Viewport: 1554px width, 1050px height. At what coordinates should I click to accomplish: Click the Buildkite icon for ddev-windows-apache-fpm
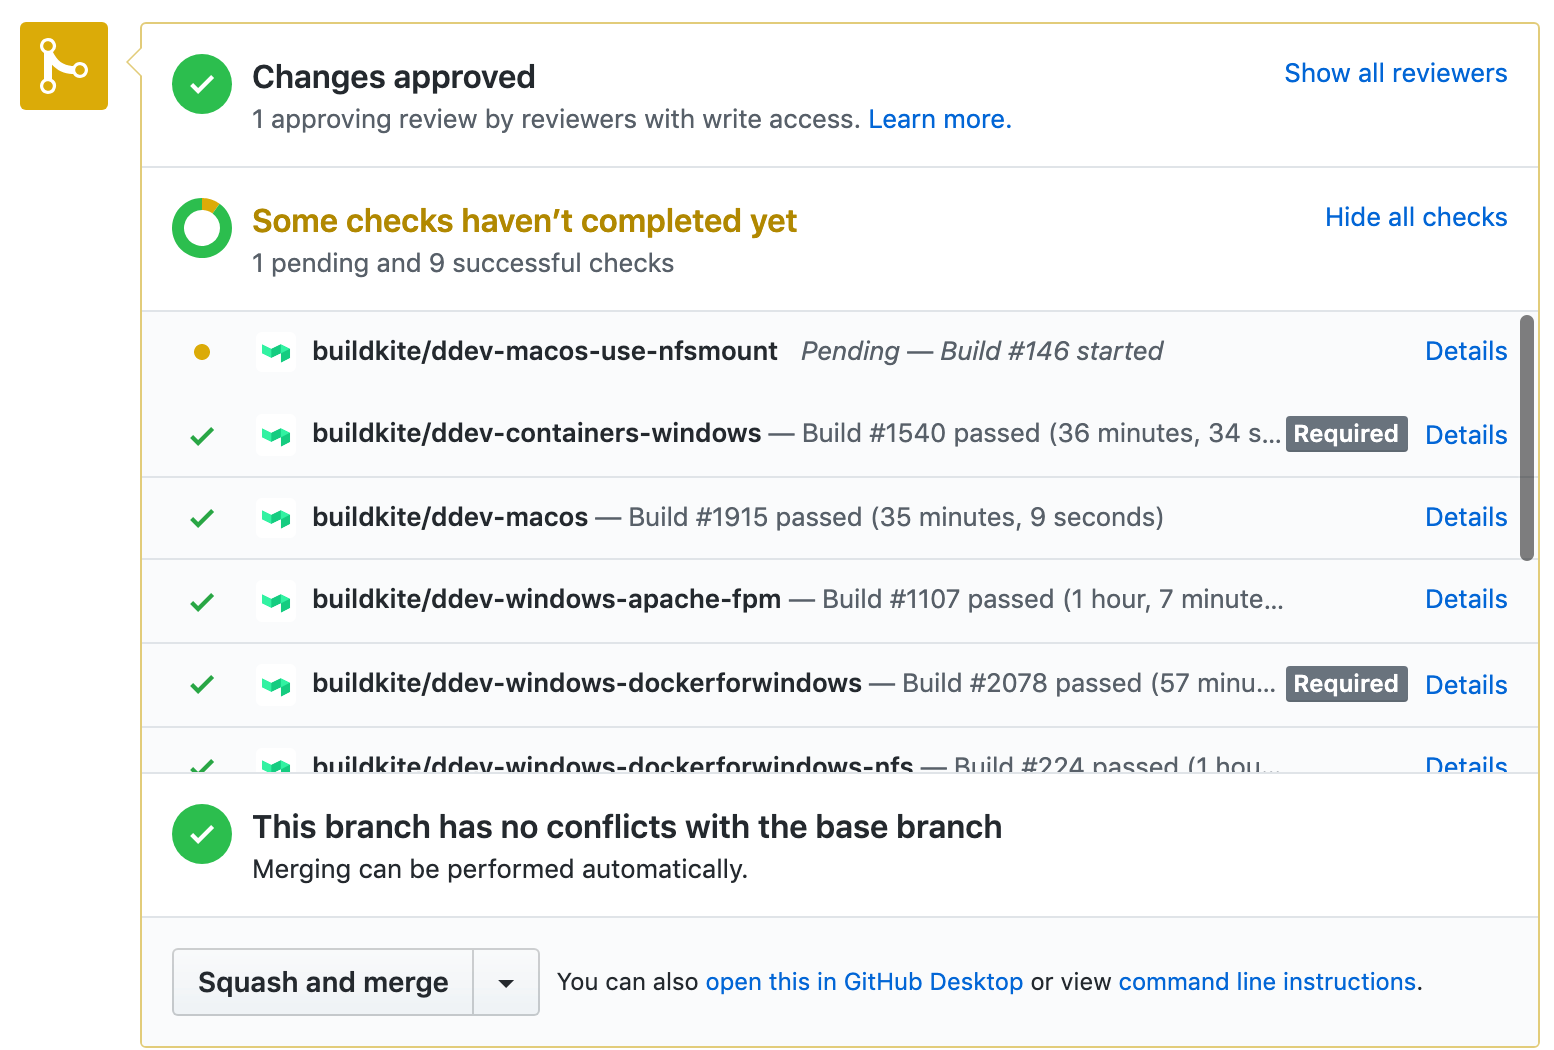[x=275, y=601]
